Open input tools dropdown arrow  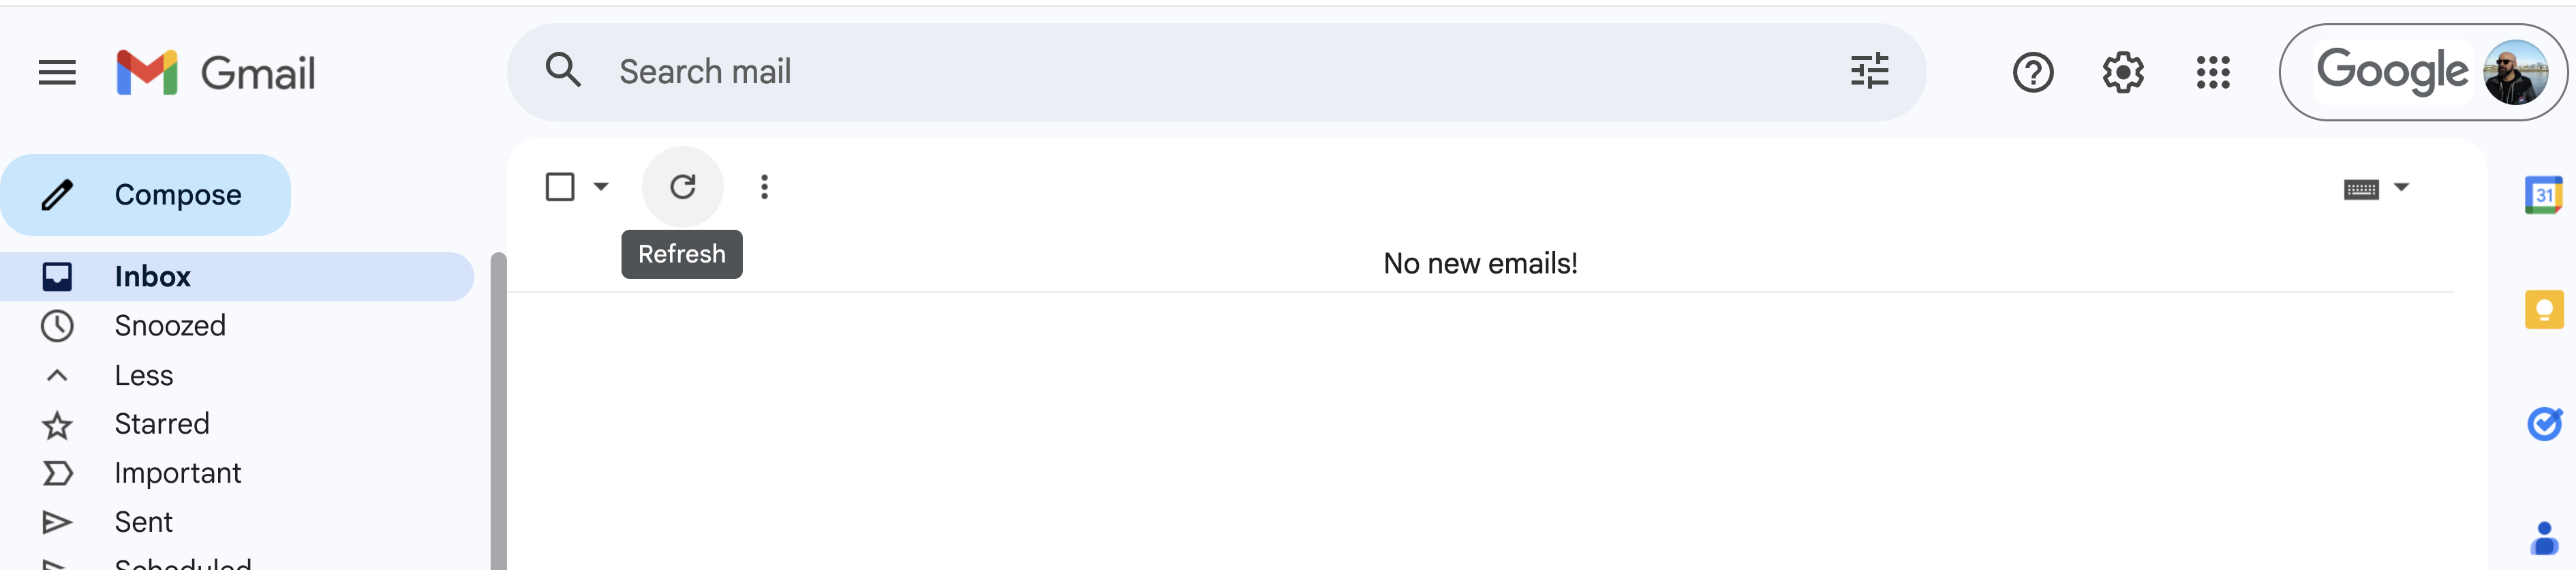(2401, 187)
